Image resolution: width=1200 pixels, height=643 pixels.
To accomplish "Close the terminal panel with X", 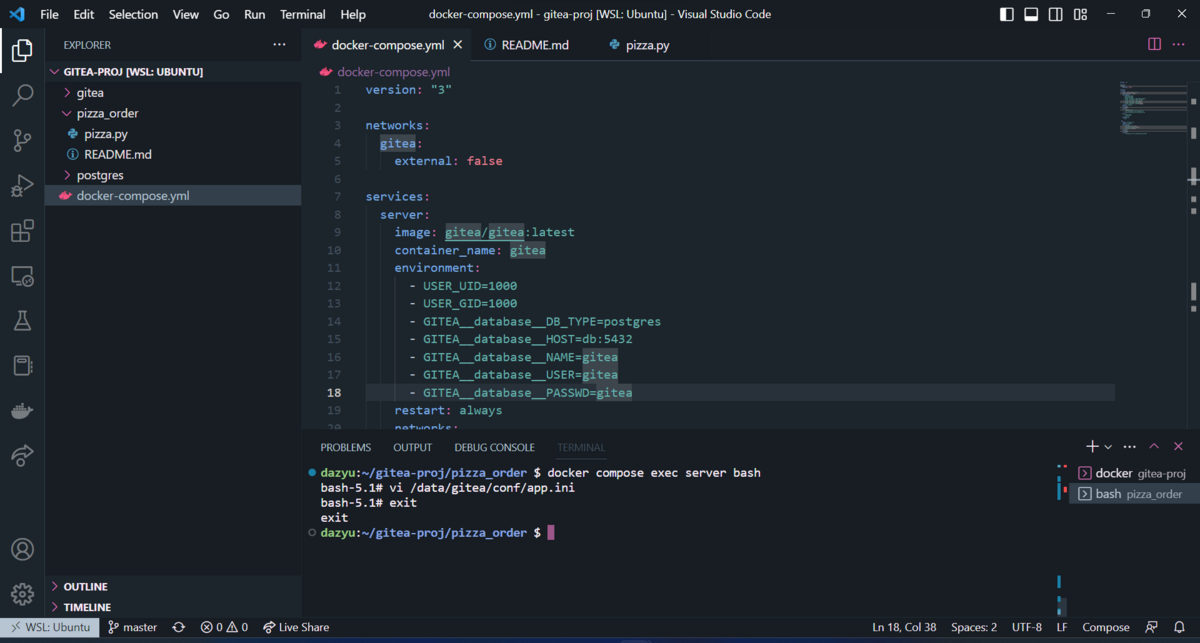I will pos(1179,447).
